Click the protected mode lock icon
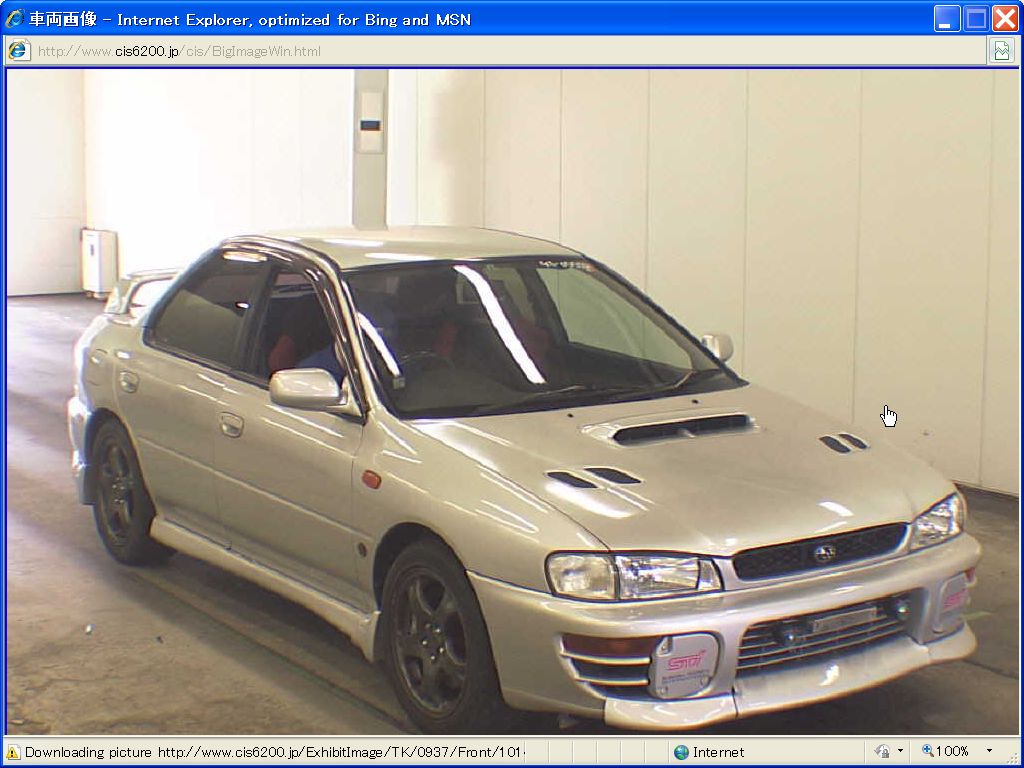The image size is (1024, 768). (881, 752)
